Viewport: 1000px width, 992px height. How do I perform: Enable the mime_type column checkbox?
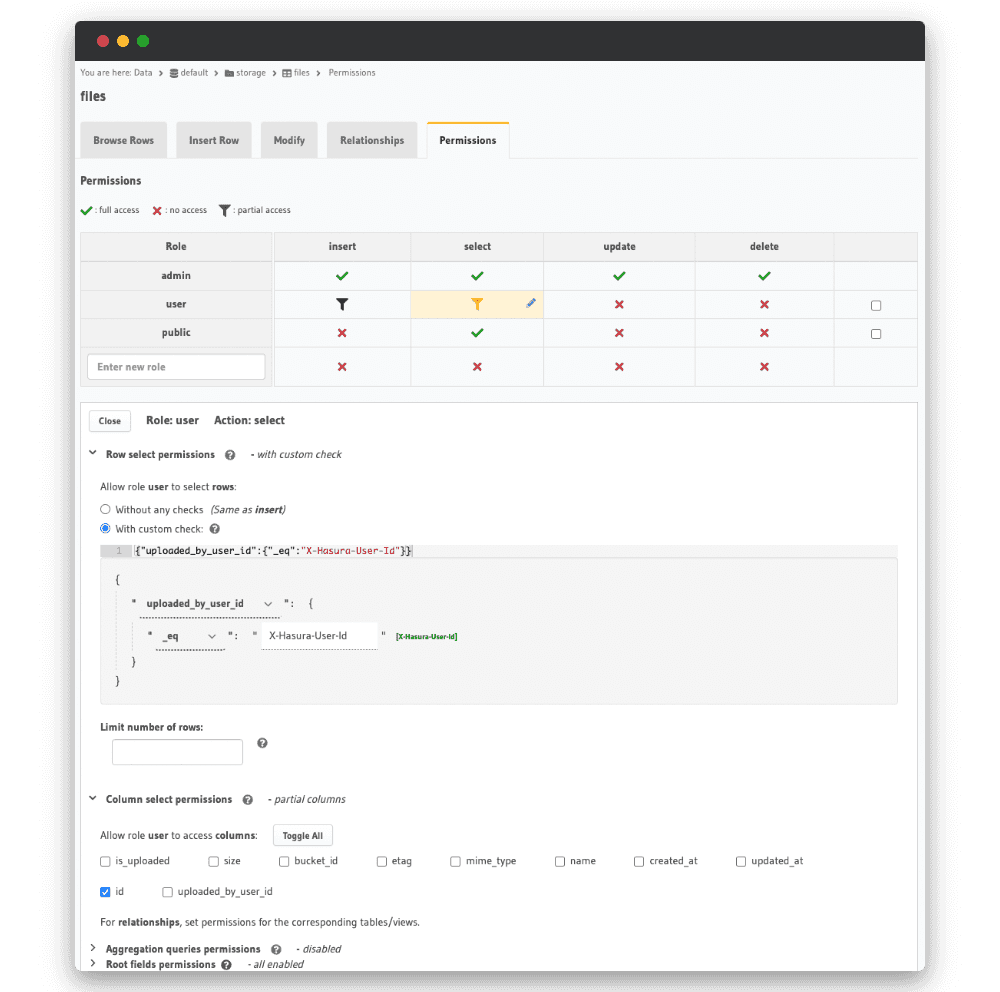click(455, 861)
